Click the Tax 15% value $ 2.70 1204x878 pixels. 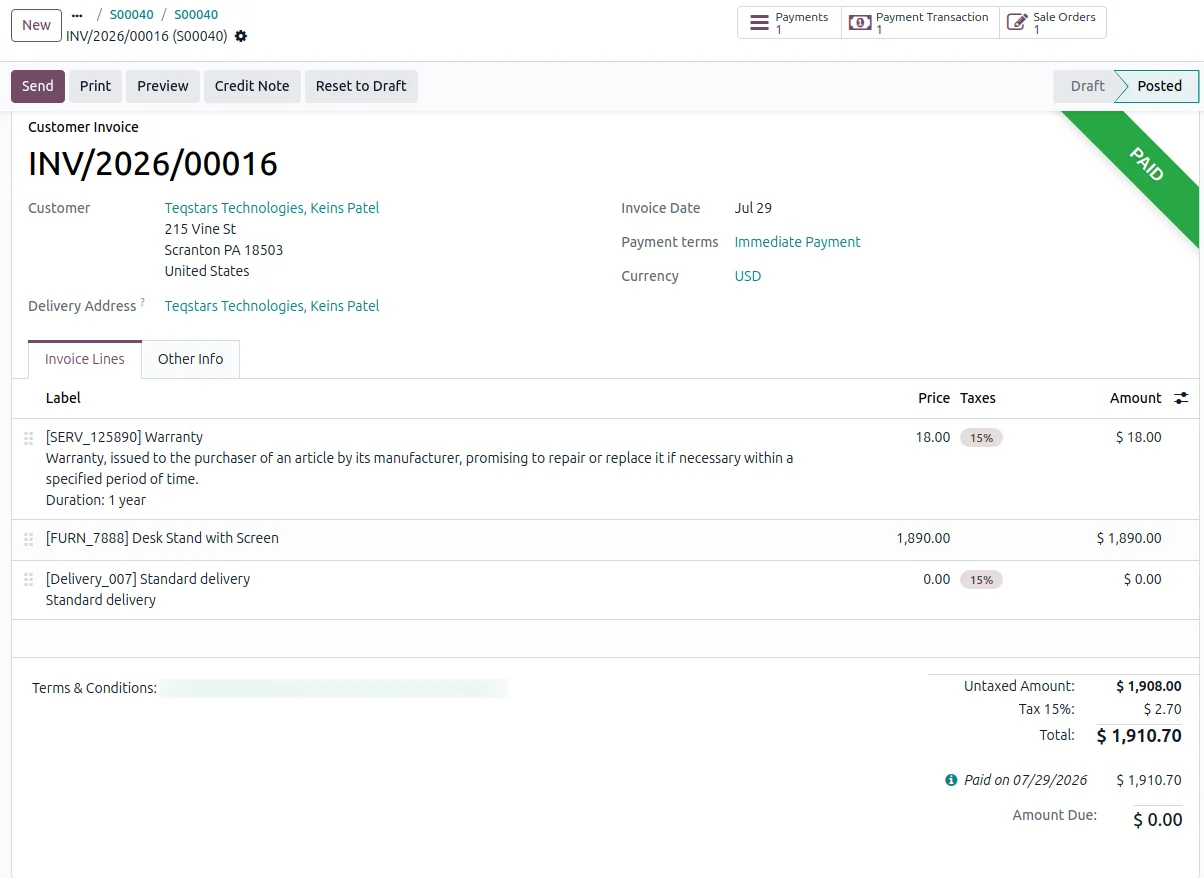click(1163, 709)
